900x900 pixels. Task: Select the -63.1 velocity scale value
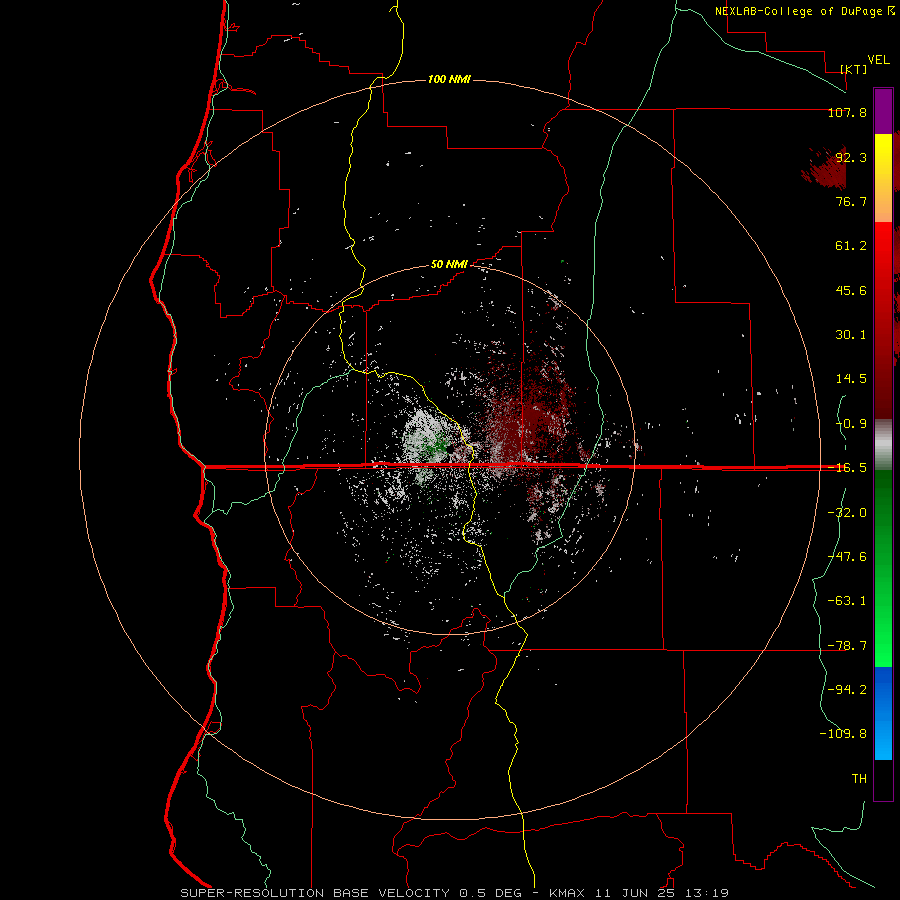click(x=847, y=601)
